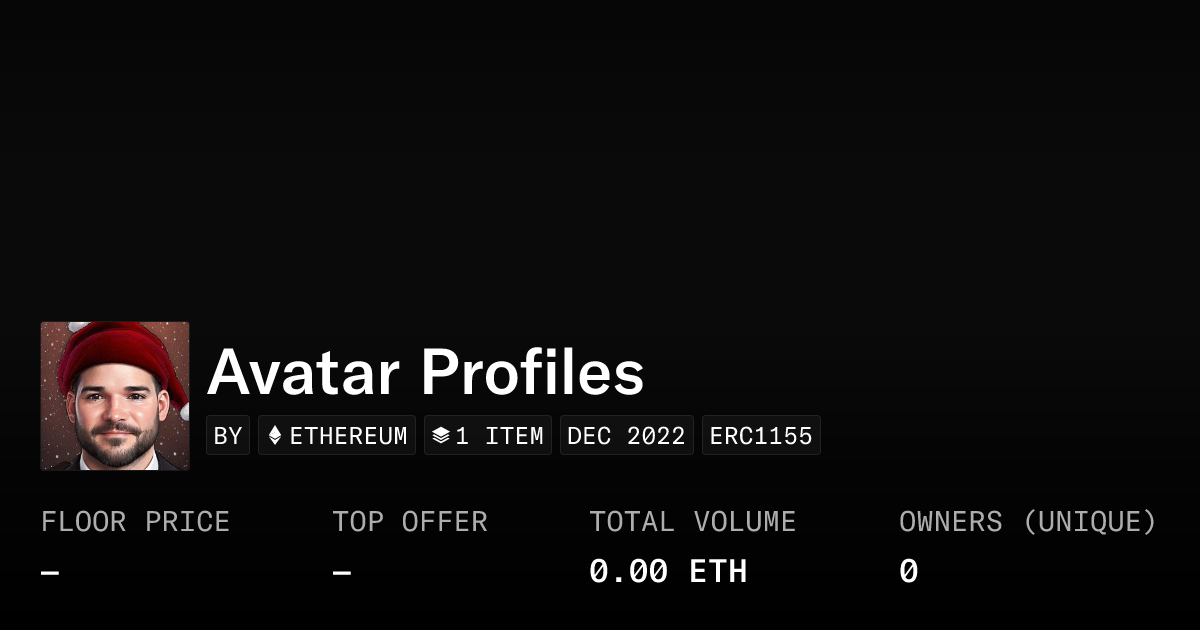Click the dash value under Top Offer
This screenshot has height=630, width=1200.
click(342, 573)
